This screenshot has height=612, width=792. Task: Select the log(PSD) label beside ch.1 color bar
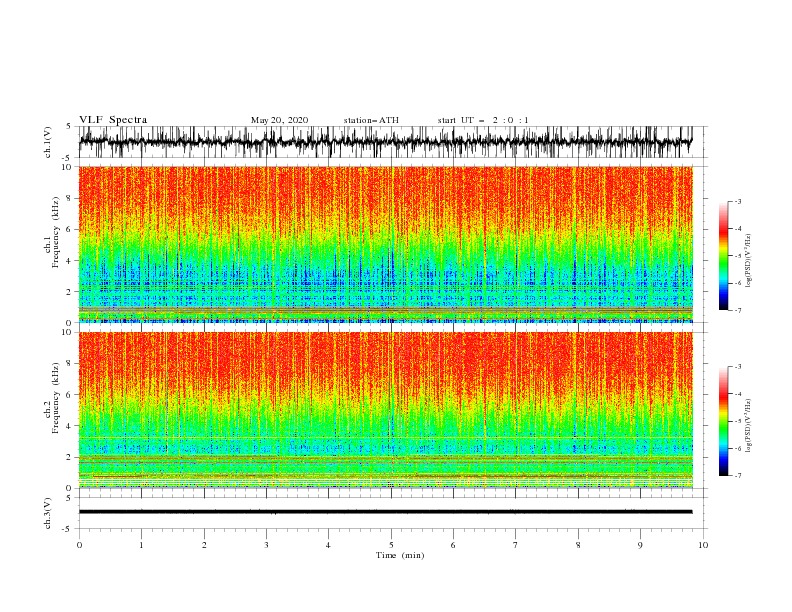(x=749, y=261)
